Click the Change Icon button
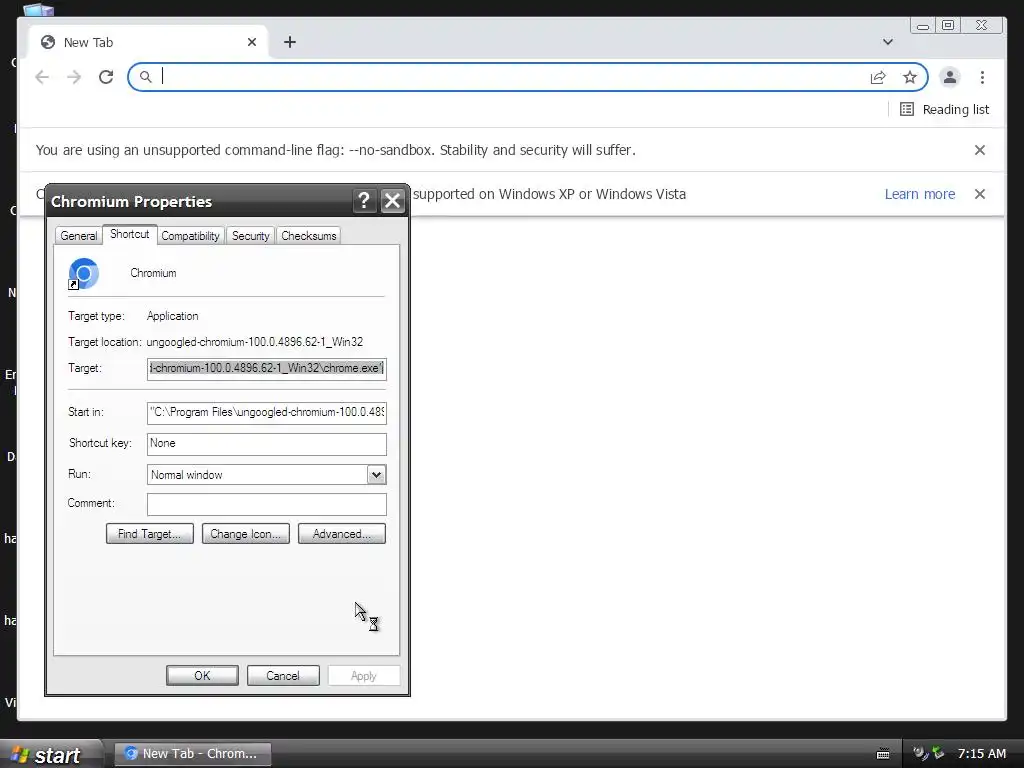 click(x=246, y=534)
